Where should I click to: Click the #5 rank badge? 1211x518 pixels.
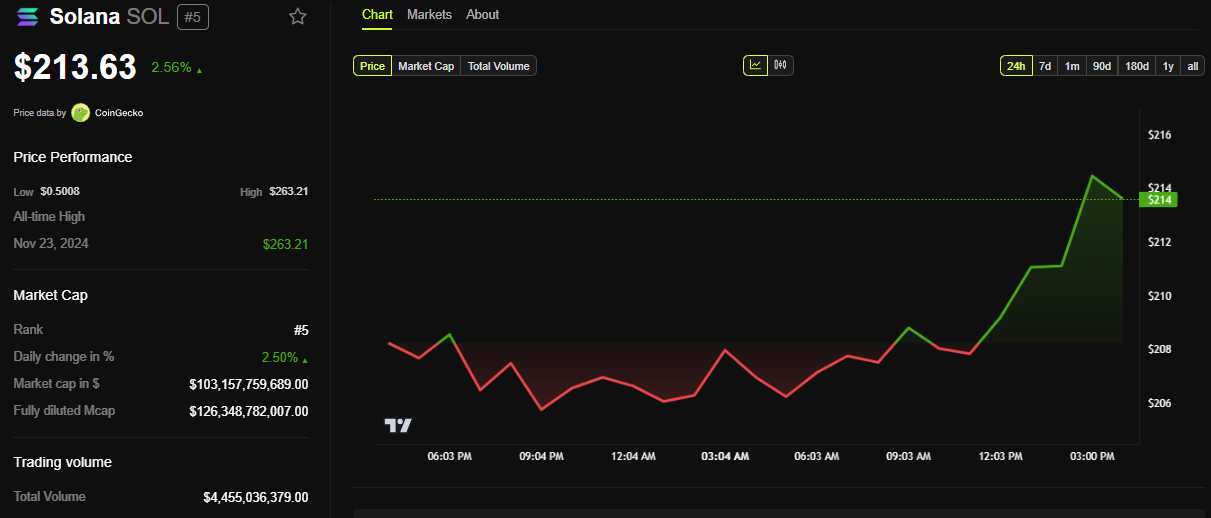[x=193, y=17]
